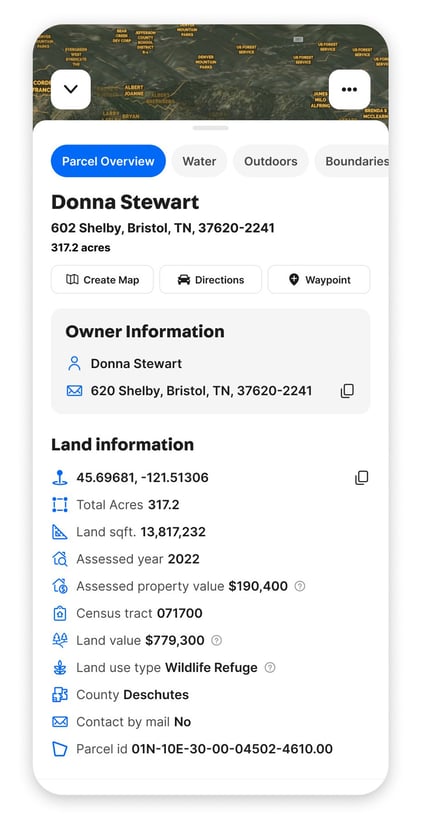Click assessed value $190,400
The image size is (423, 823).
coord(258,586)
